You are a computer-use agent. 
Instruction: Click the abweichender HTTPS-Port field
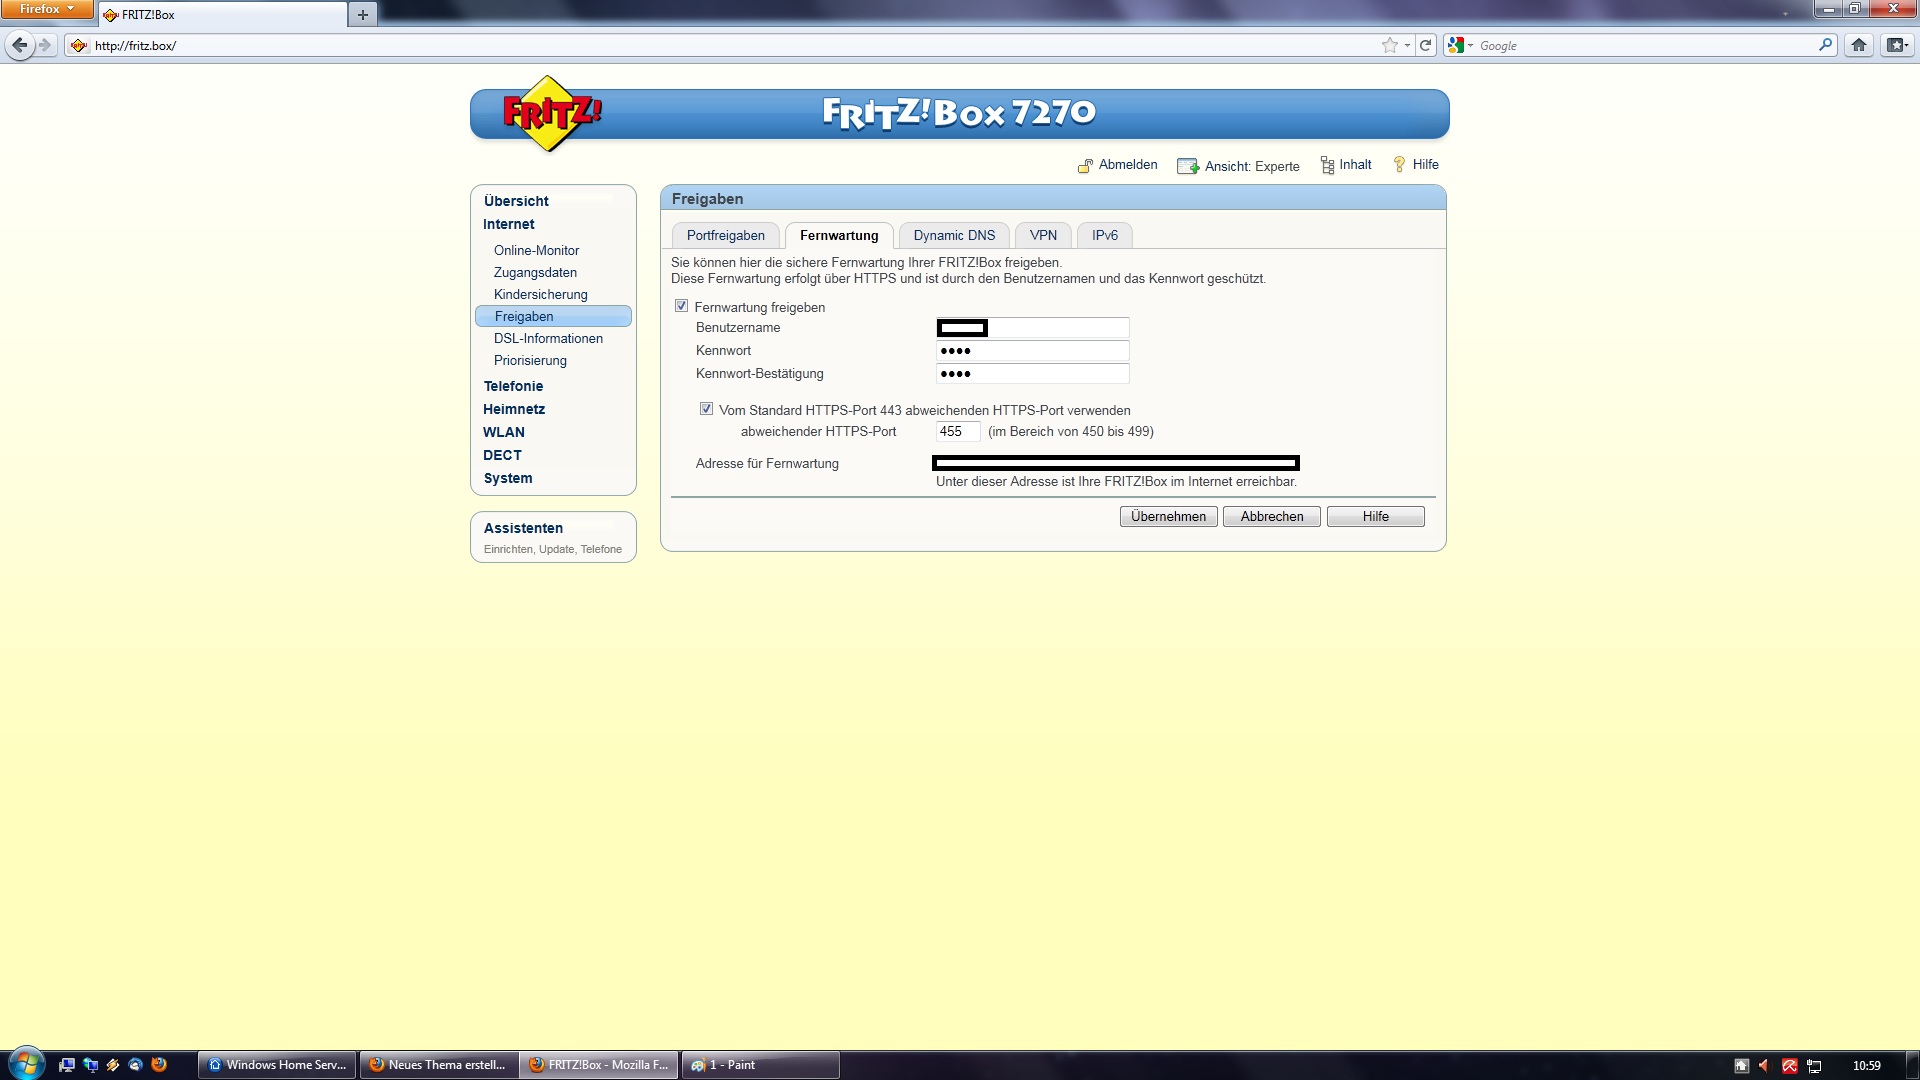957,432
